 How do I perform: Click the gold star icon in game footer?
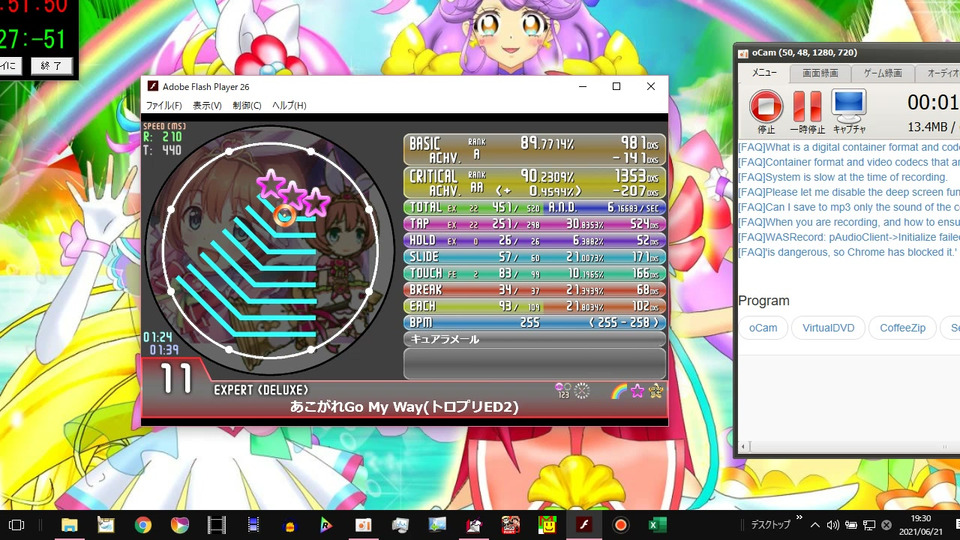[655, 391]
